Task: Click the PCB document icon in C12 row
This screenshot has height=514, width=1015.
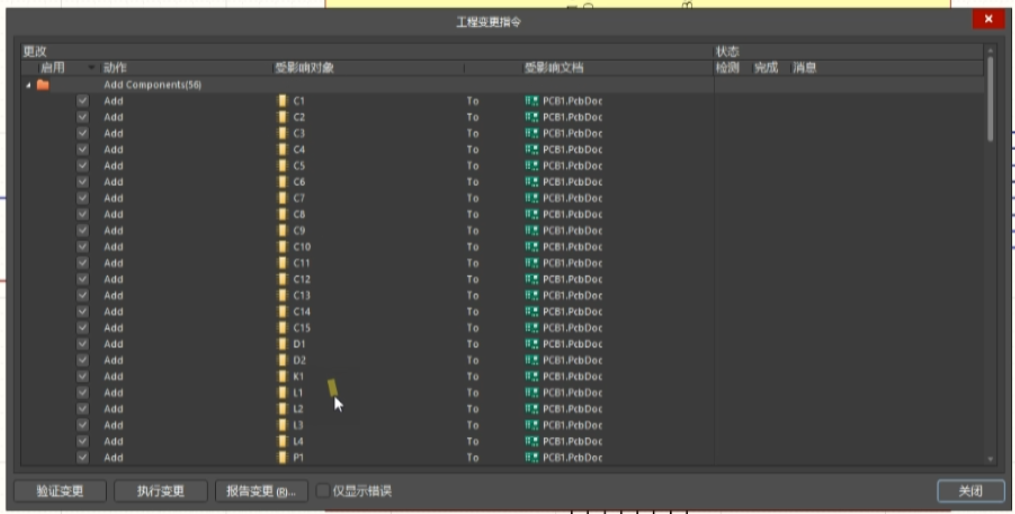Action: point(532,279)
